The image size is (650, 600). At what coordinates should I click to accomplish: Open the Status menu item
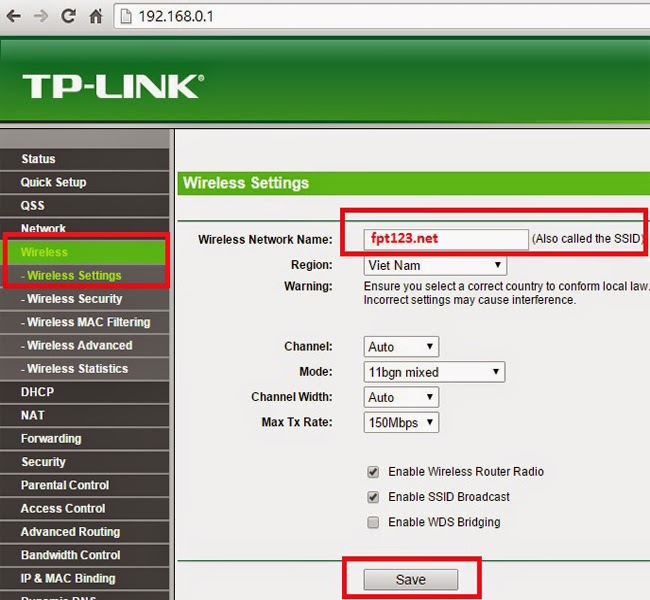pos(85,159)
